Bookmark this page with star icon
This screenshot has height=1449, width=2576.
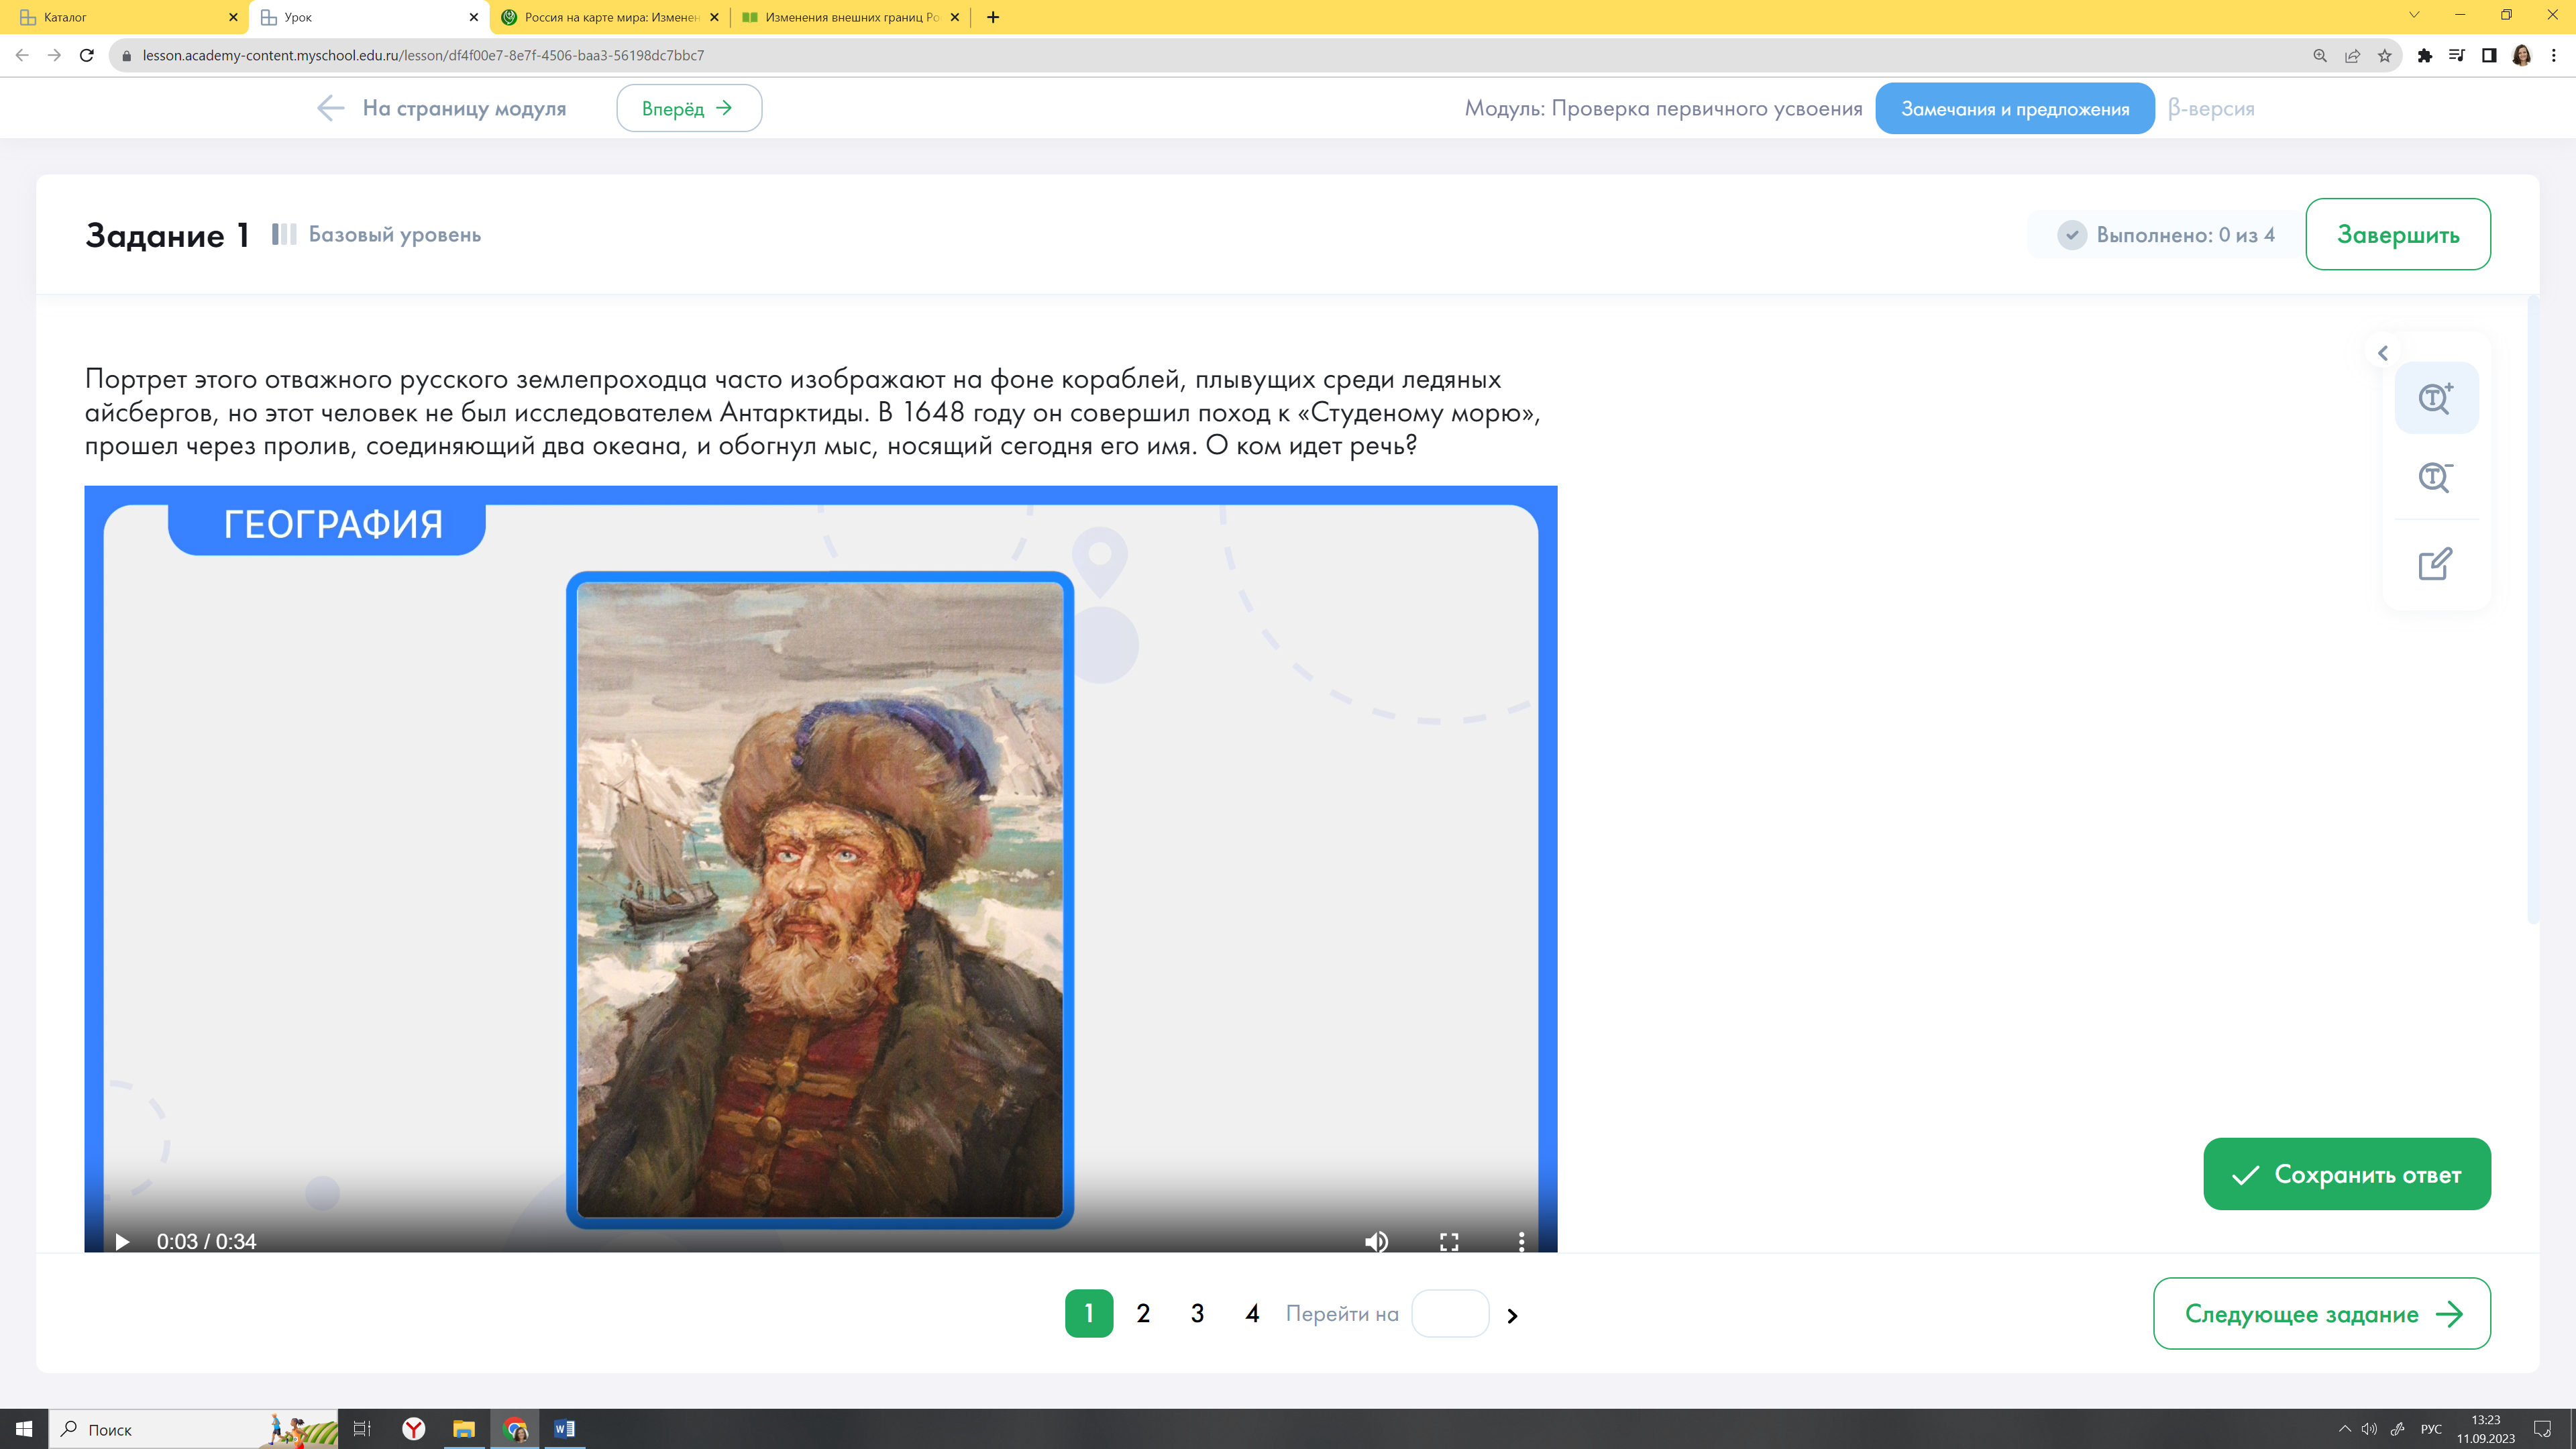(2385, 55)
